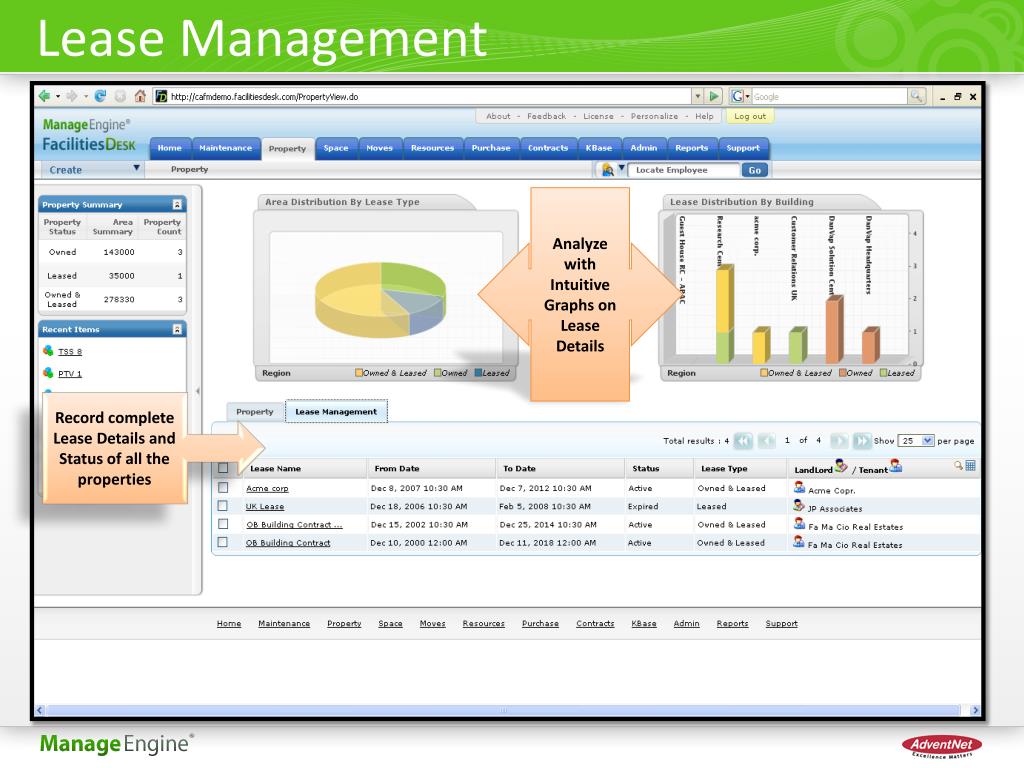Open forward button history dropdown arrow
This screenshot has width=1024, height=768.
coord(85,97)
